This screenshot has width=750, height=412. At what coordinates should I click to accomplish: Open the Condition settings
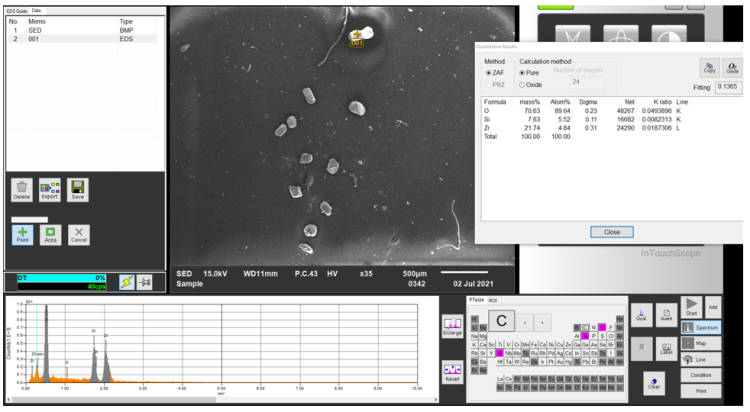[x=701, y=375]
